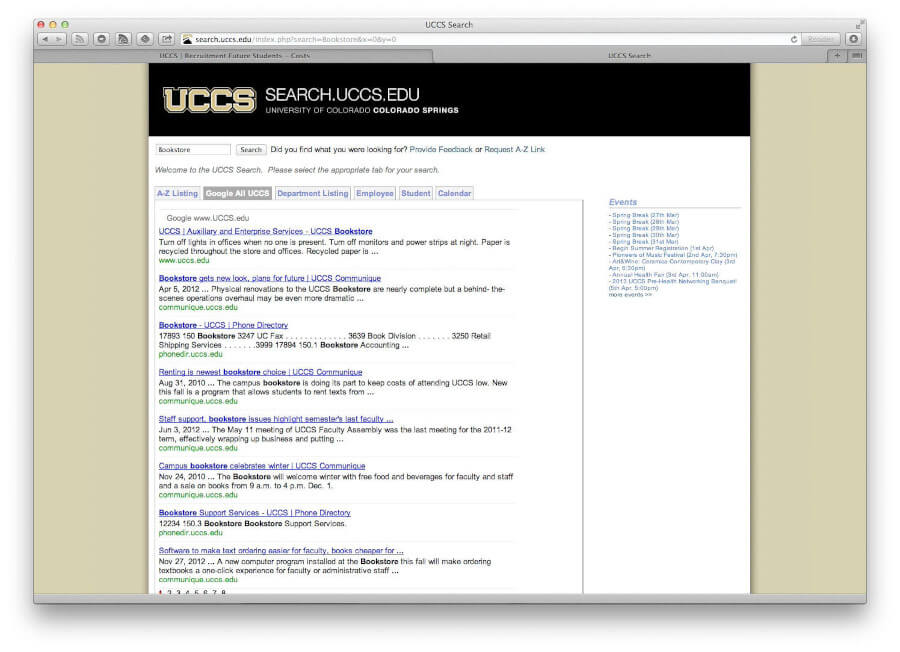Open Spring Break (31st Mar) event

click(x=644, y=242)
